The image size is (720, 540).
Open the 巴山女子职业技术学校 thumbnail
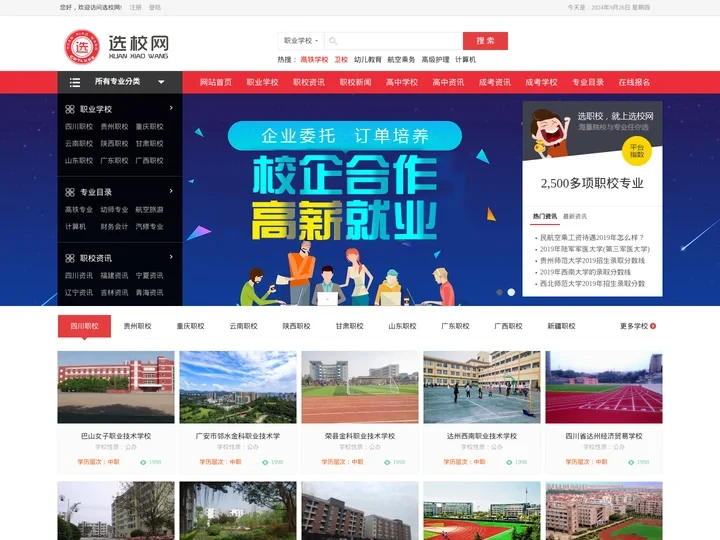(116, 387)
